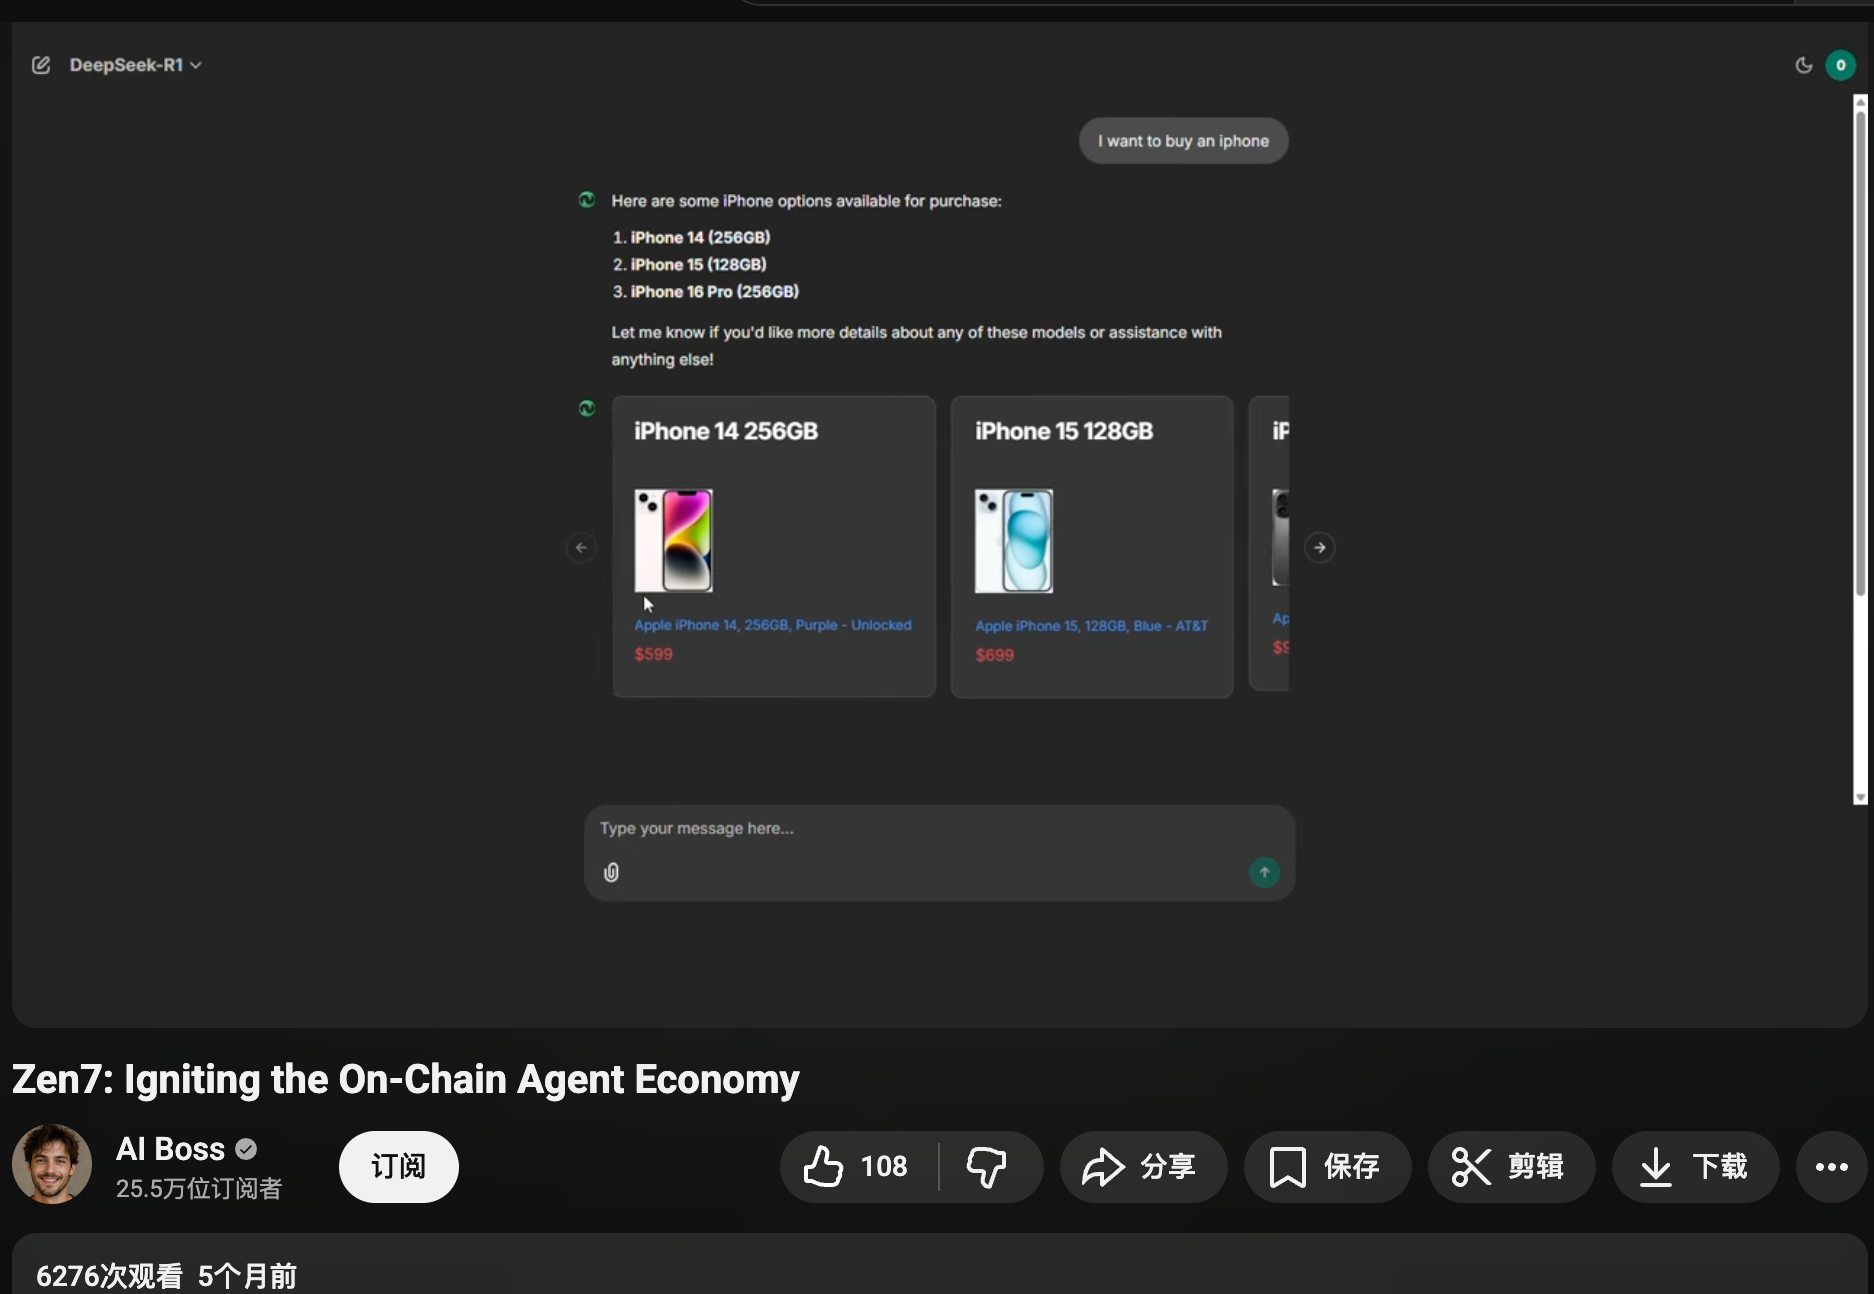Click the 剪辑 clip button

coord(1511,1166)
